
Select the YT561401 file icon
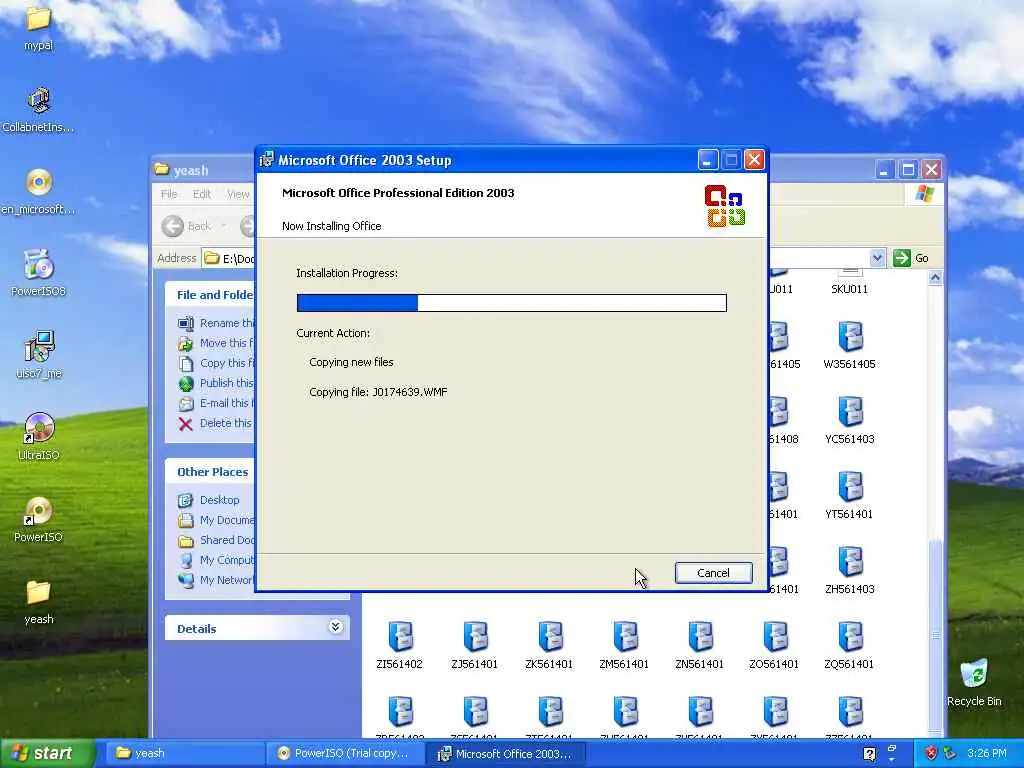point(850,496)
